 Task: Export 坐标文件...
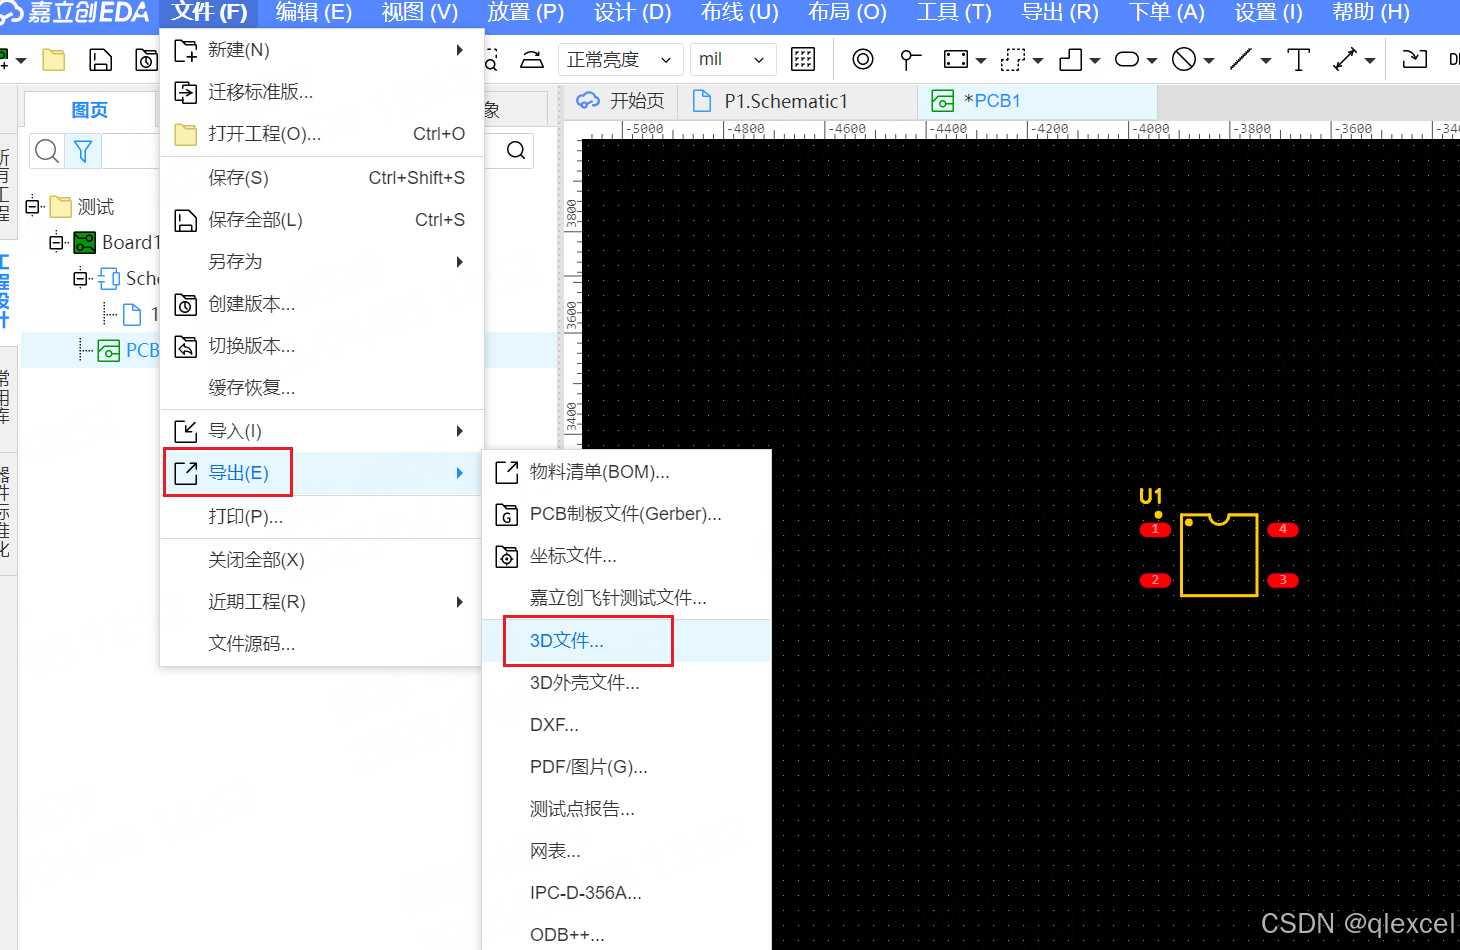[x=627, y=556]
